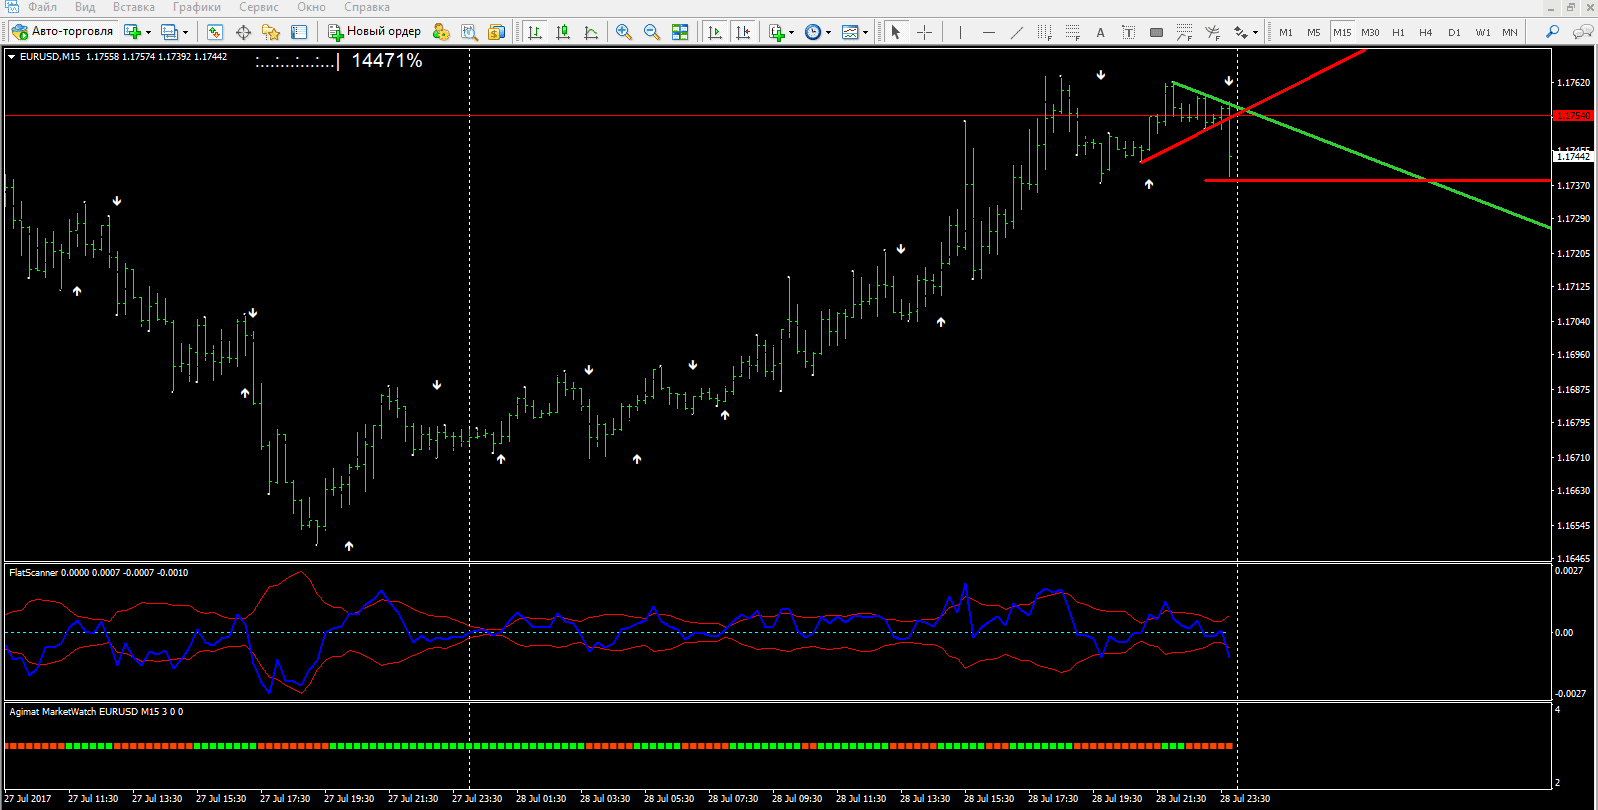Toggle Авто-торговля auto trading

62,32
